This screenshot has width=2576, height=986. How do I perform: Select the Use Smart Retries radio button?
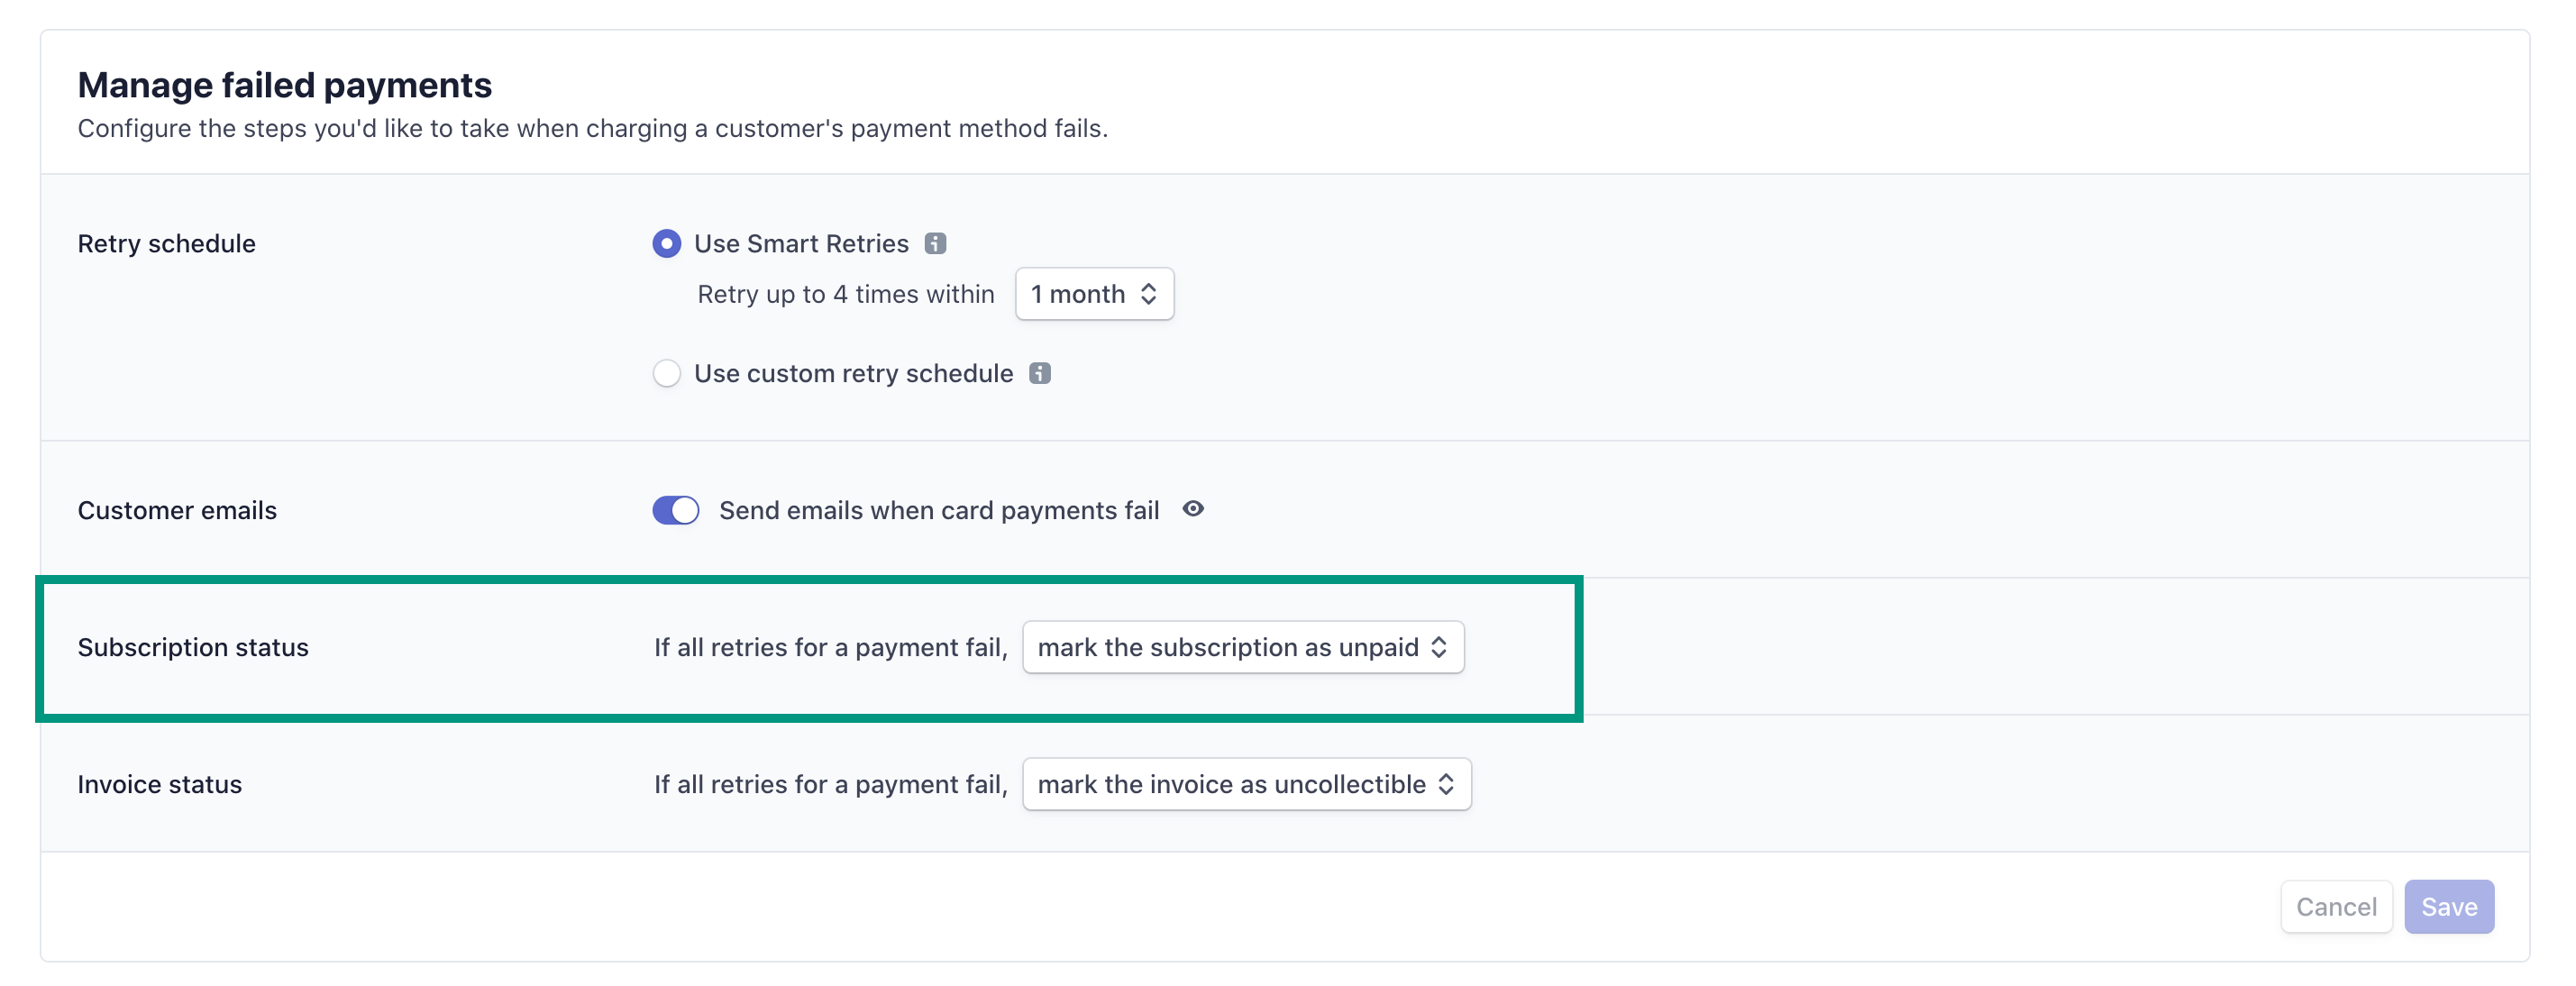pos(666,243)
